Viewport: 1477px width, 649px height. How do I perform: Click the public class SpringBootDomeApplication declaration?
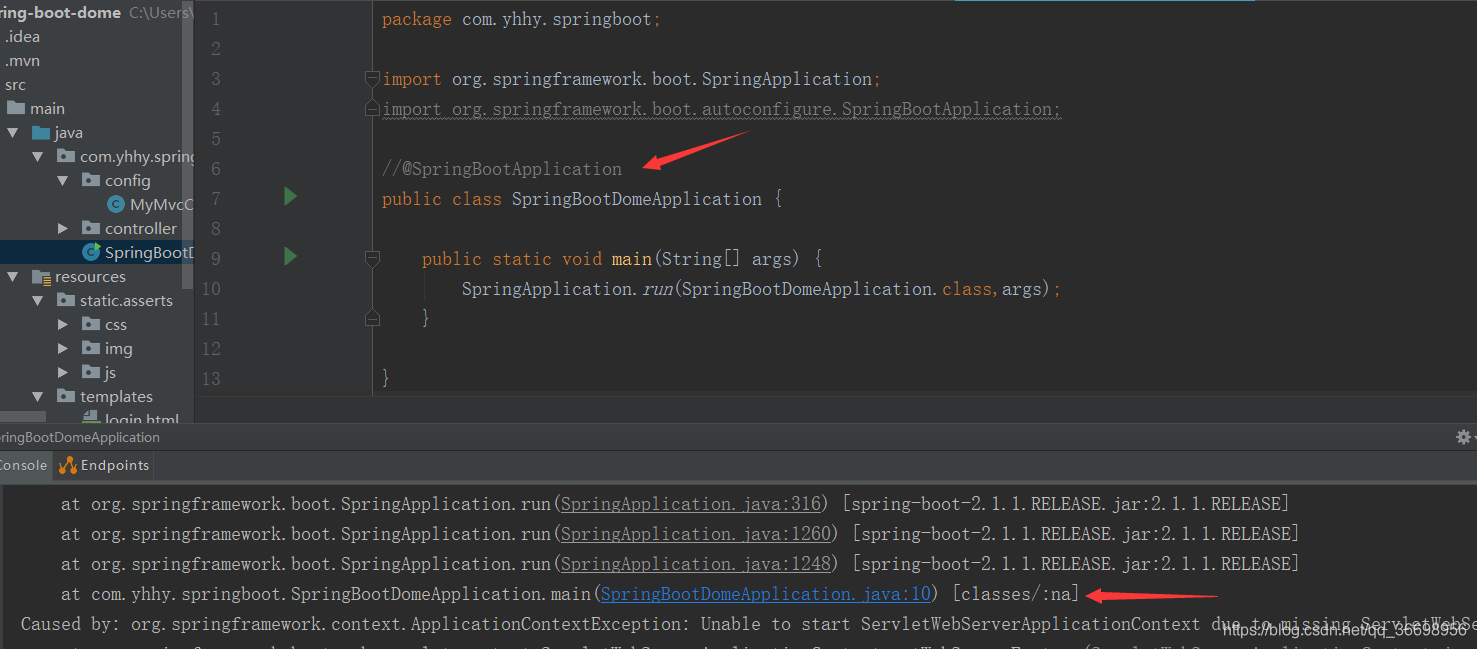[581, 199]
